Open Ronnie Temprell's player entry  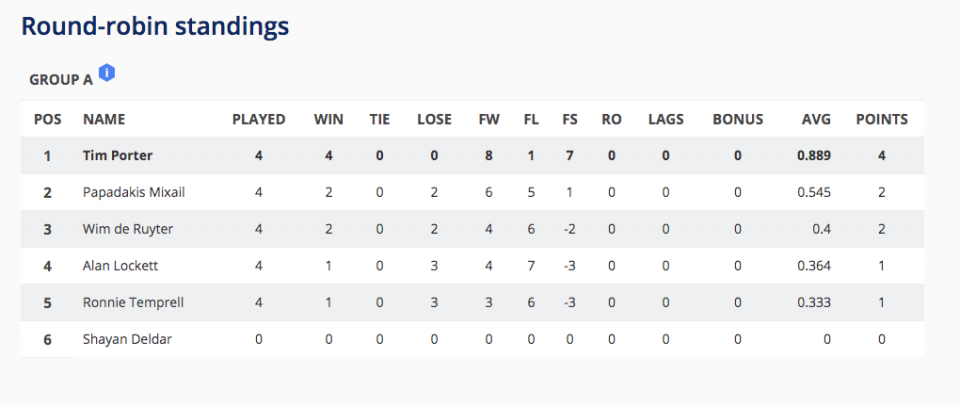coord(133,302)
